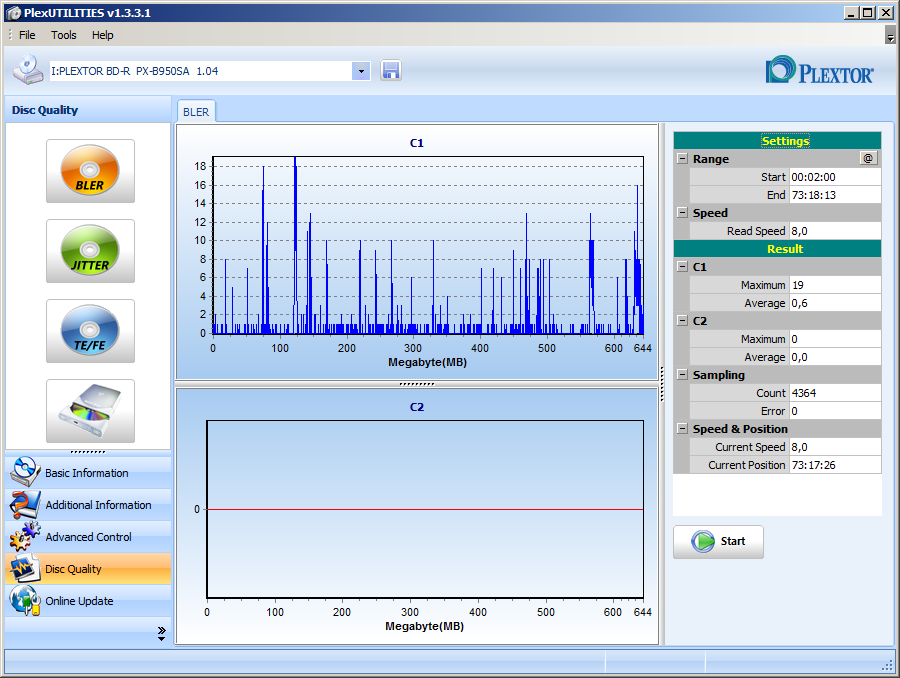Click the C2 Average value 0,0
The image size is (900, 678).
835,357
